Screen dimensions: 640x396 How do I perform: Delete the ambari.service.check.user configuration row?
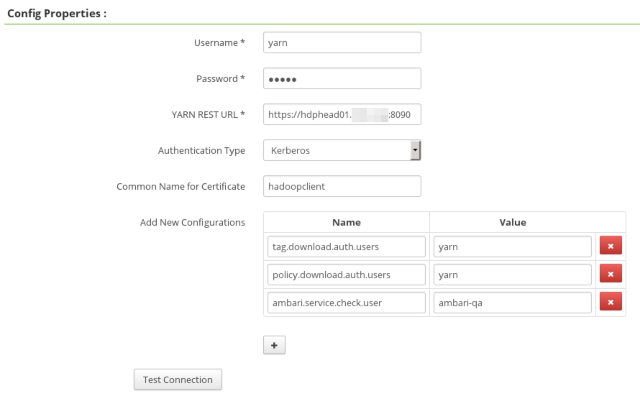[611, 302]
